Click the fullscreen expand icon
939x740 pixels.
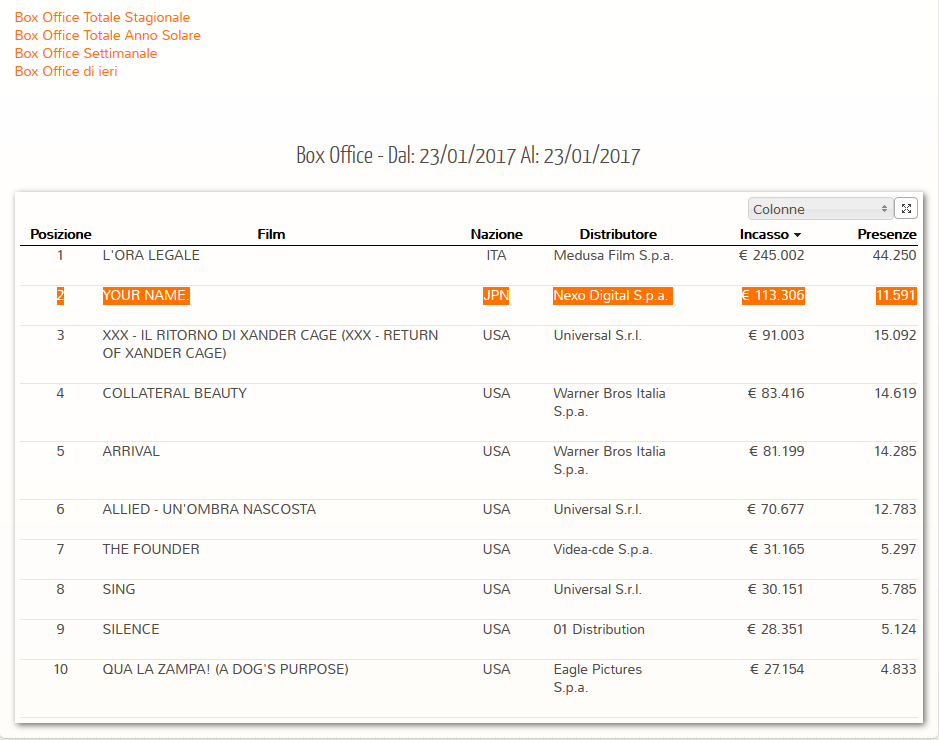[x=906, y=208]
